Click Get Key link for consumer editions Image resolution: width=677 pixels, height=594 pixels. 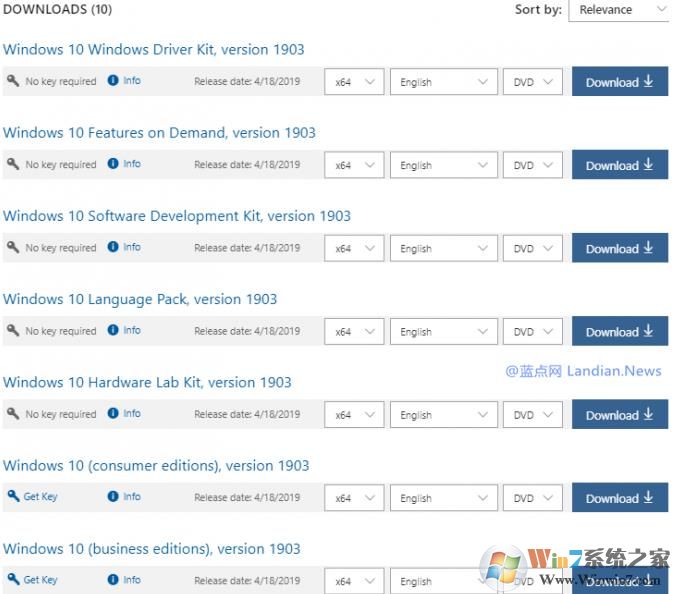coord(40,497)
